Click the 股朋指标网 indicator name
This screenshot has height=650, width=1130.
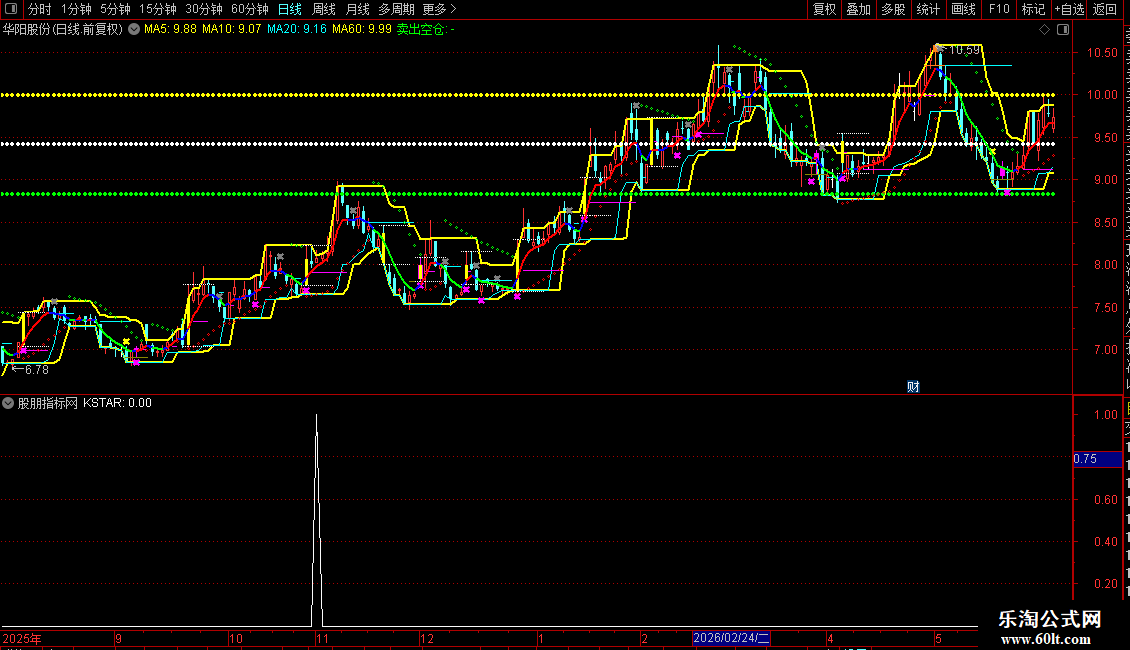coord(48,403)
